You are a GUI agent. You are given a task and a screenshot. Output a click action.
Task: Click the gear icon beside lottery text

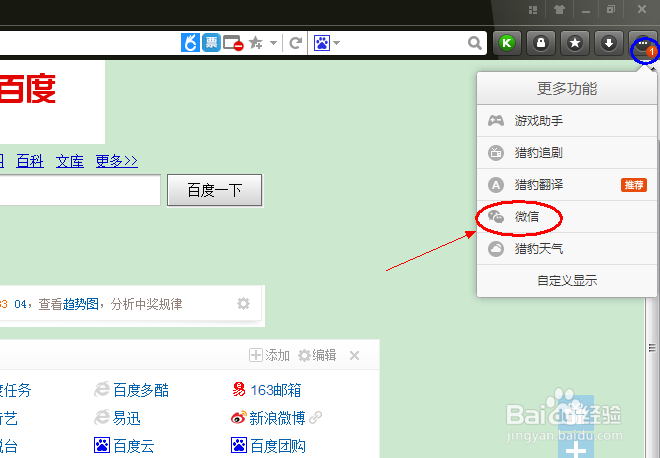243,304
